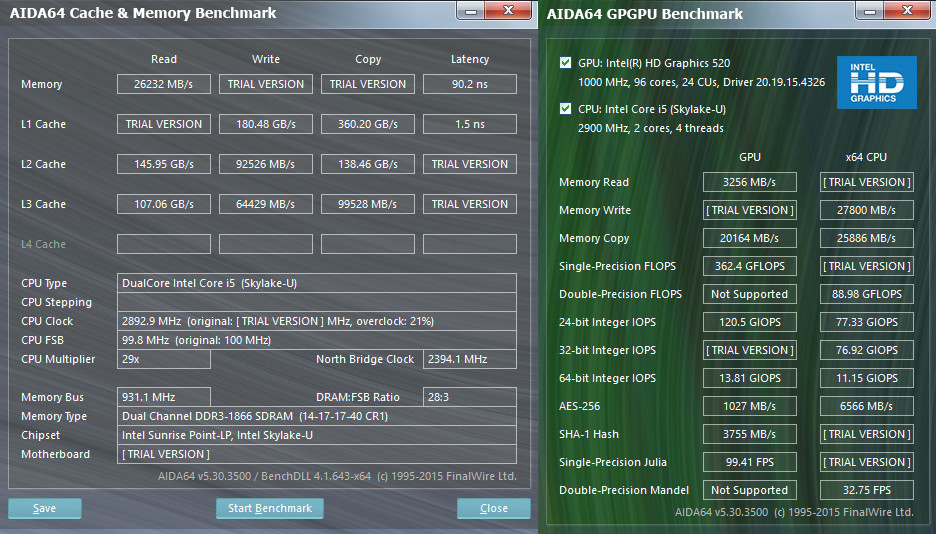The width and height of the screenshot is (936, 534).
Task: Click the GPU 13.81 GIOPS value
Action: [x=750, y=379]
